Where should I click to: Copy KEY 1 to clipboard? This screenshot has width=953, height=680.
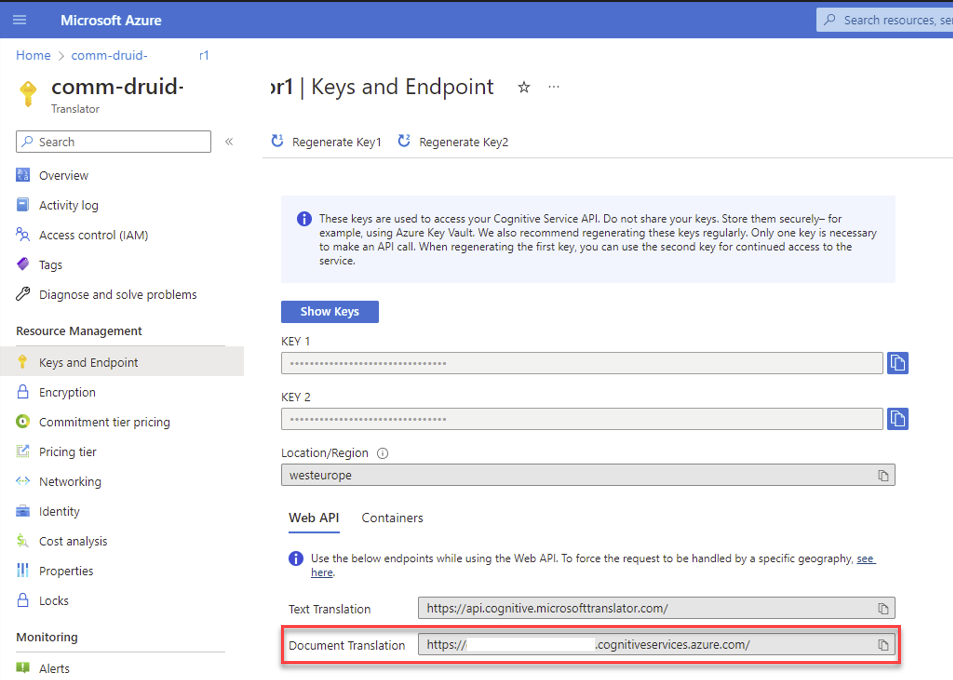(898, 363)
